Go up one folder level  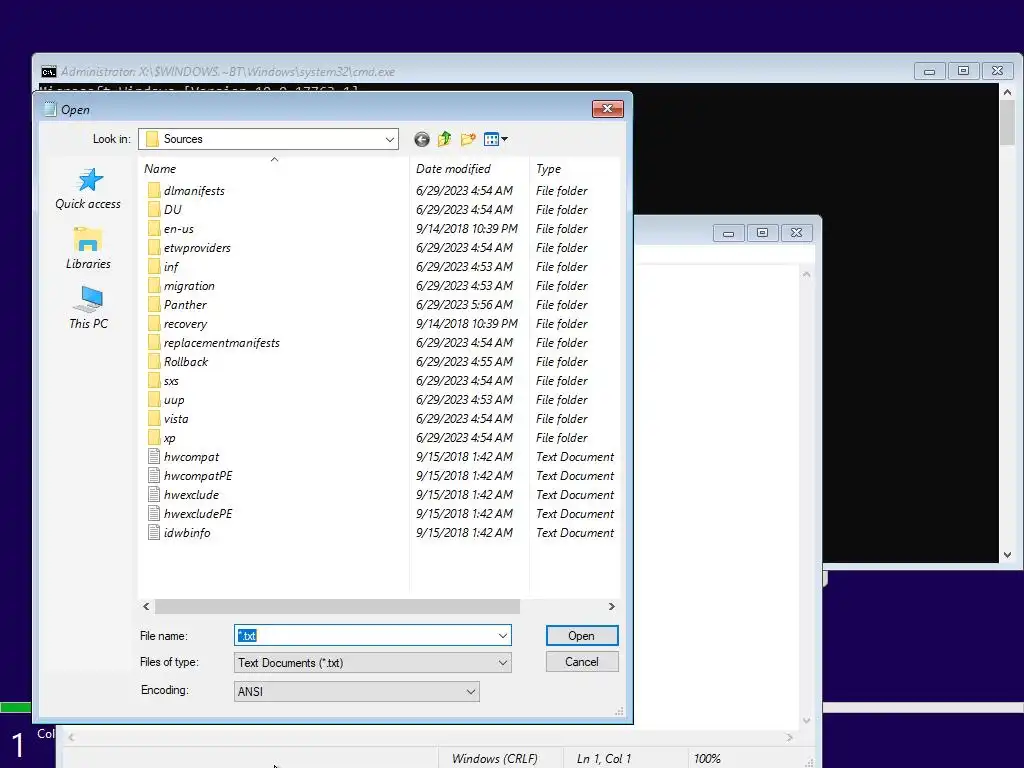[x=445, y=139]
